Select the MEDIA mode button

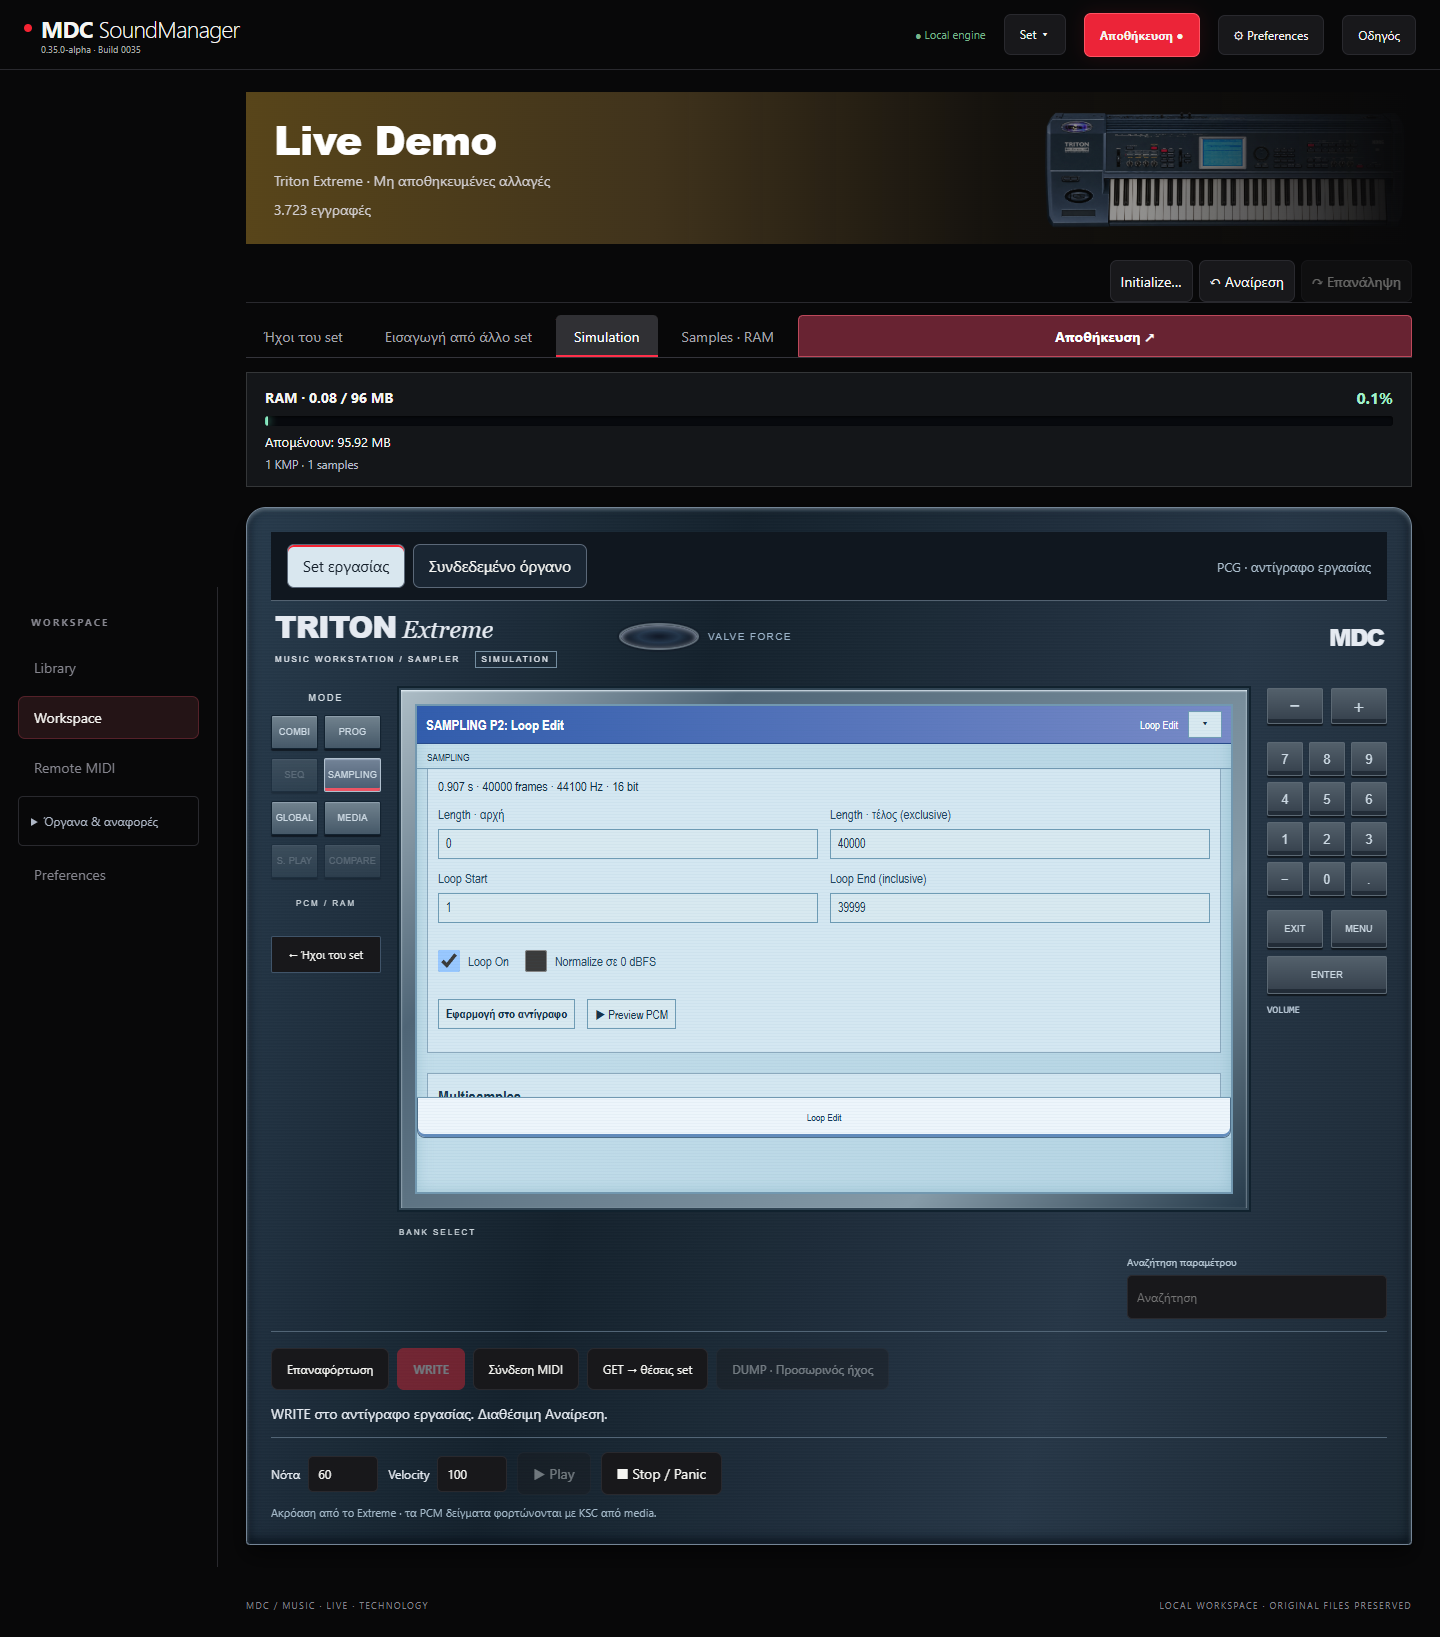pos(352,818)
